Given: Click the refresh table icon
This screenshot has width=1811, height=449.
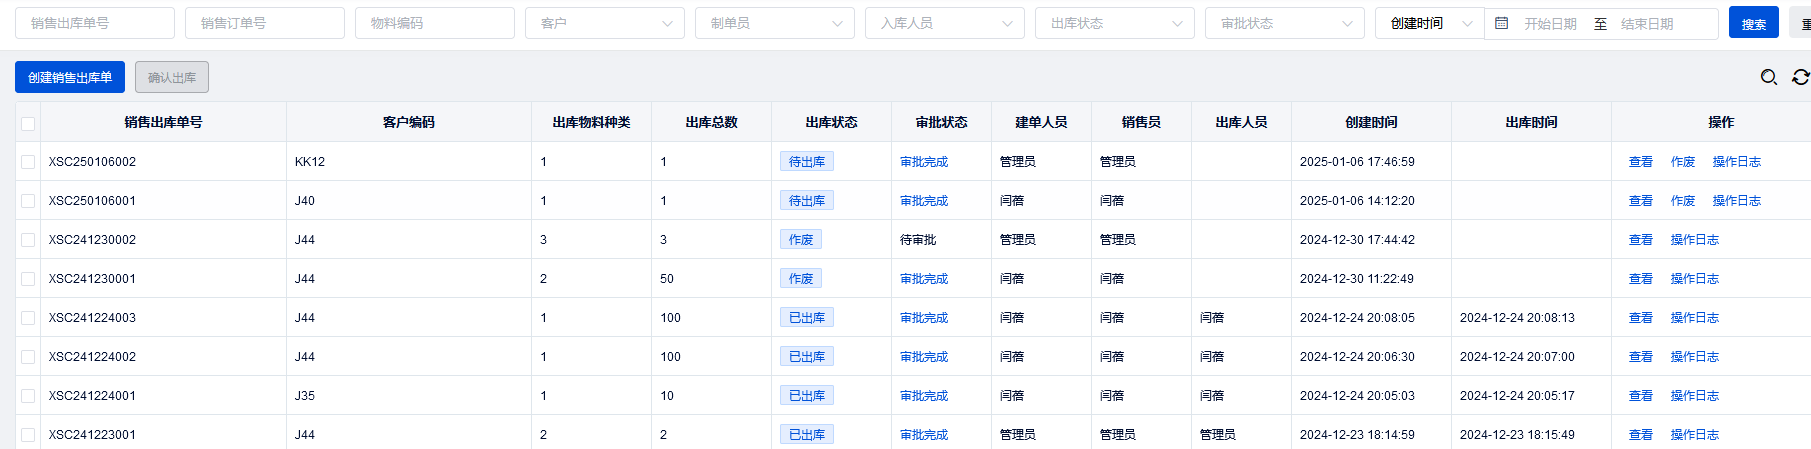Looking at the screenshot, I should (1801, 77).
